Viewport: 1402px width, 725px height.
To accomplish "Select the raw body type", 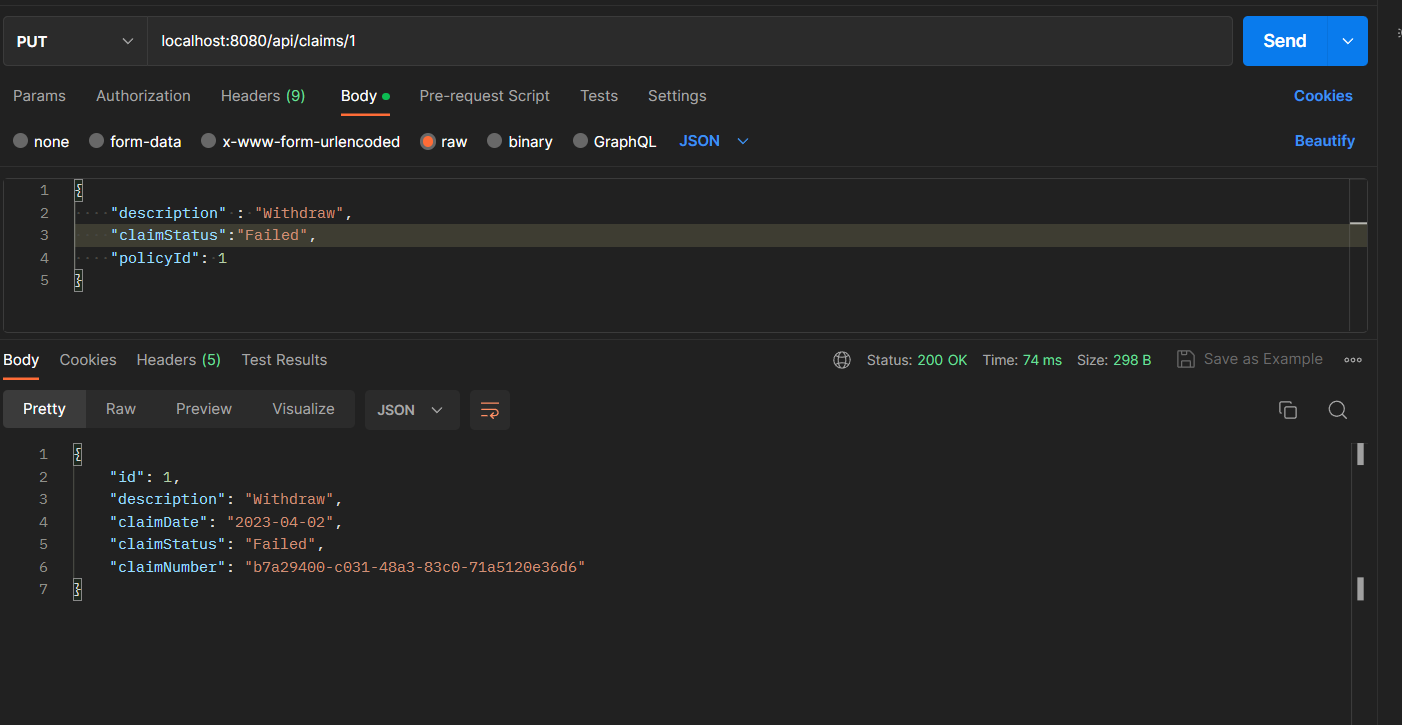I will tap(444, 142).
